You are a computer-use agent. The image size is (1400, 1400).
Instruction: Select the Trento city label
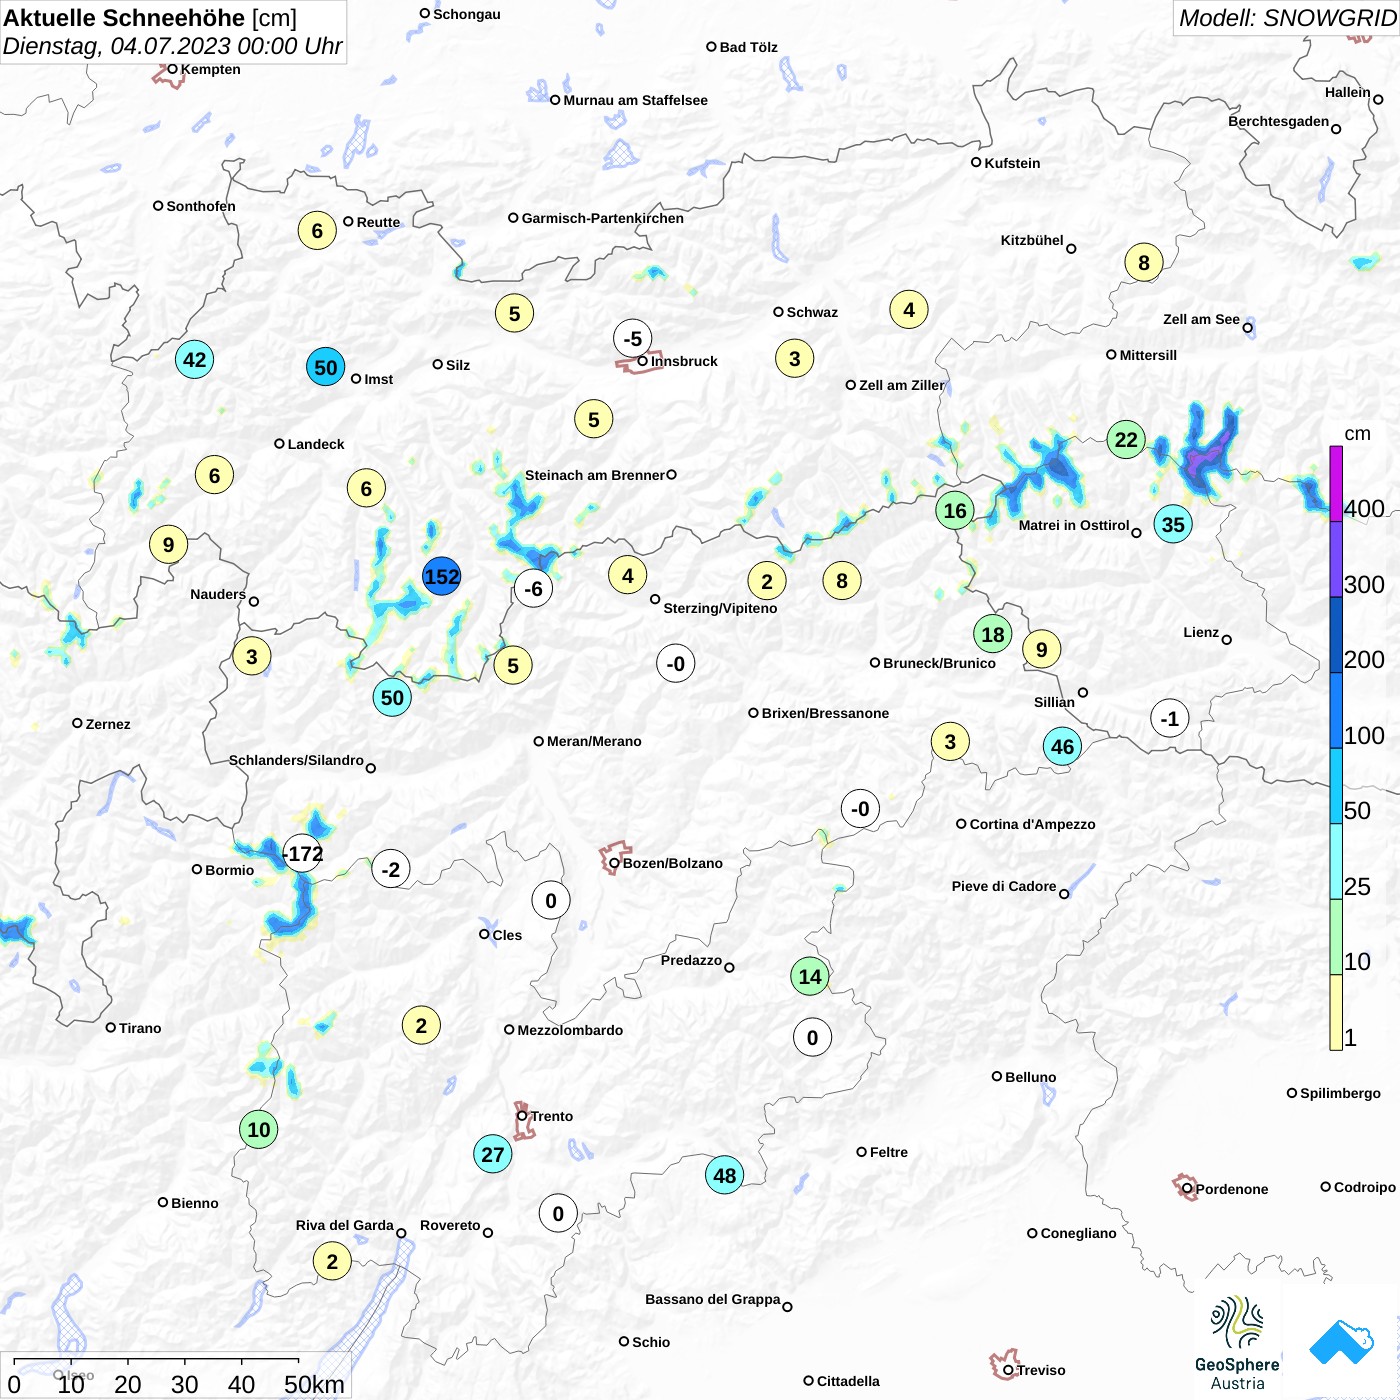pos(552,1116)
